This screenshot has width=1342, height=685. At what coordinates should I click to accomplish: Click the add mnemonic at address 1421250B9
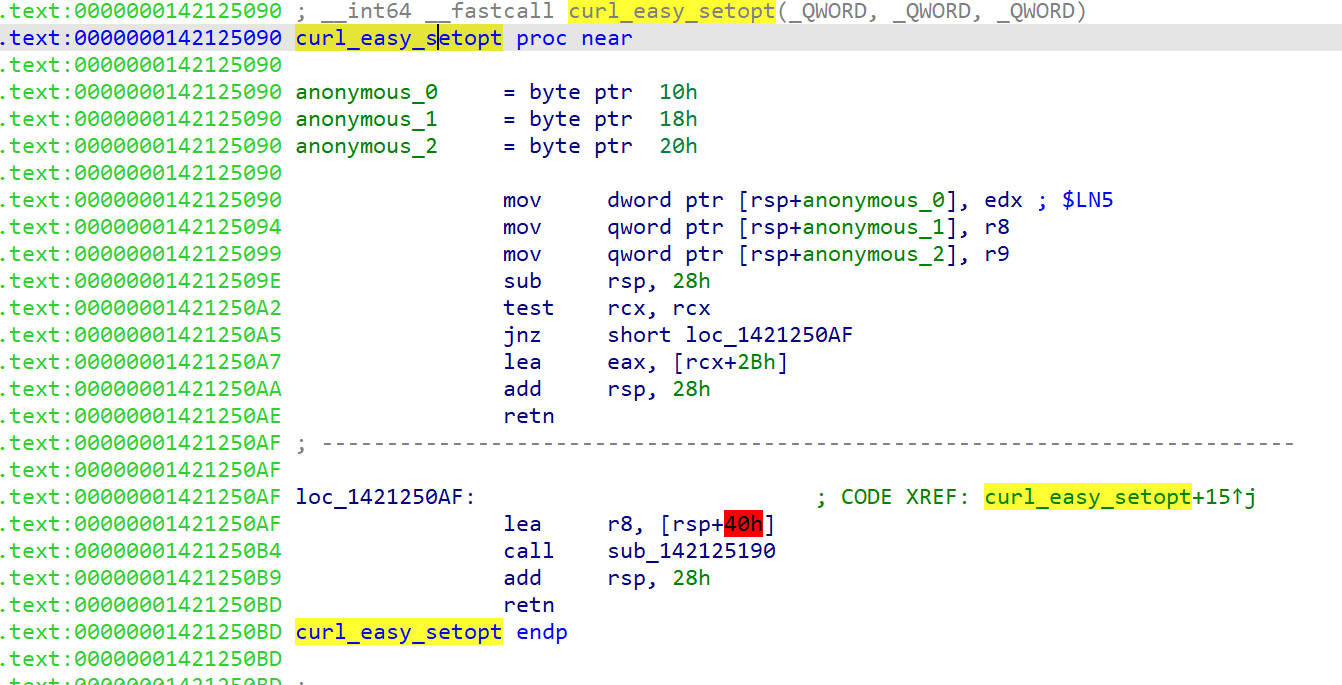(523, 578)
